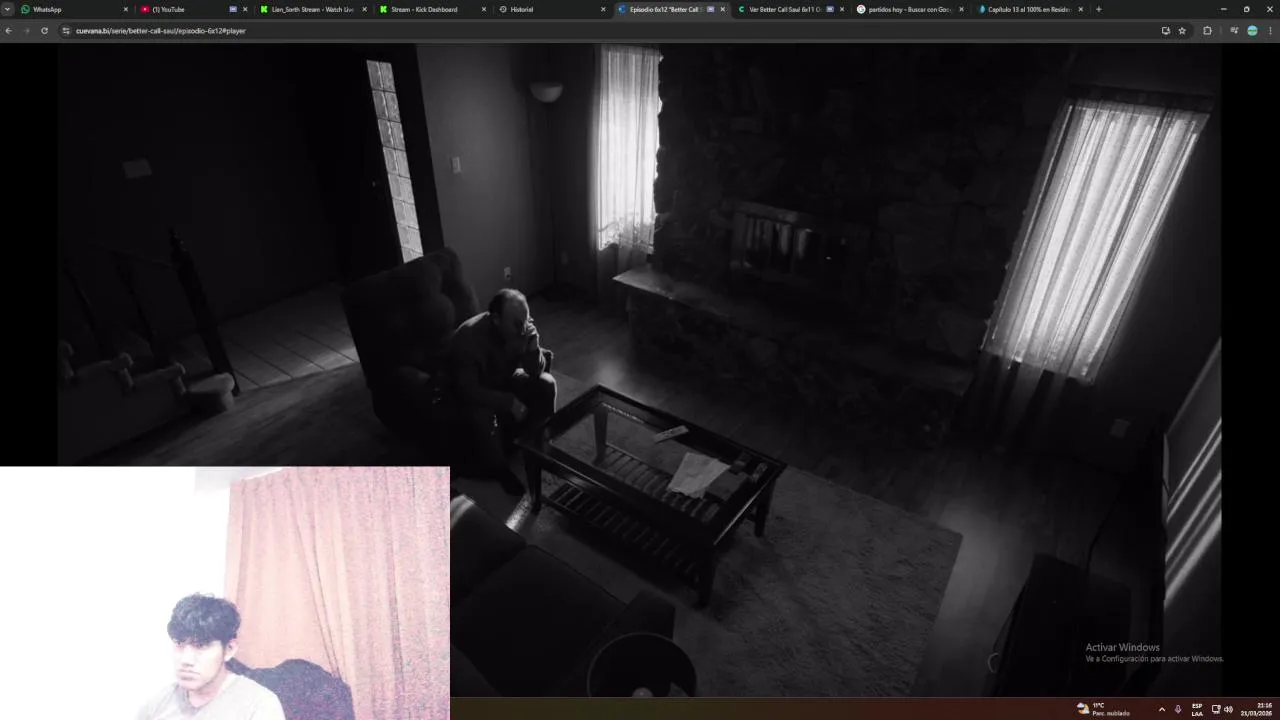Open the Chrome three-dot menu

1270,31
